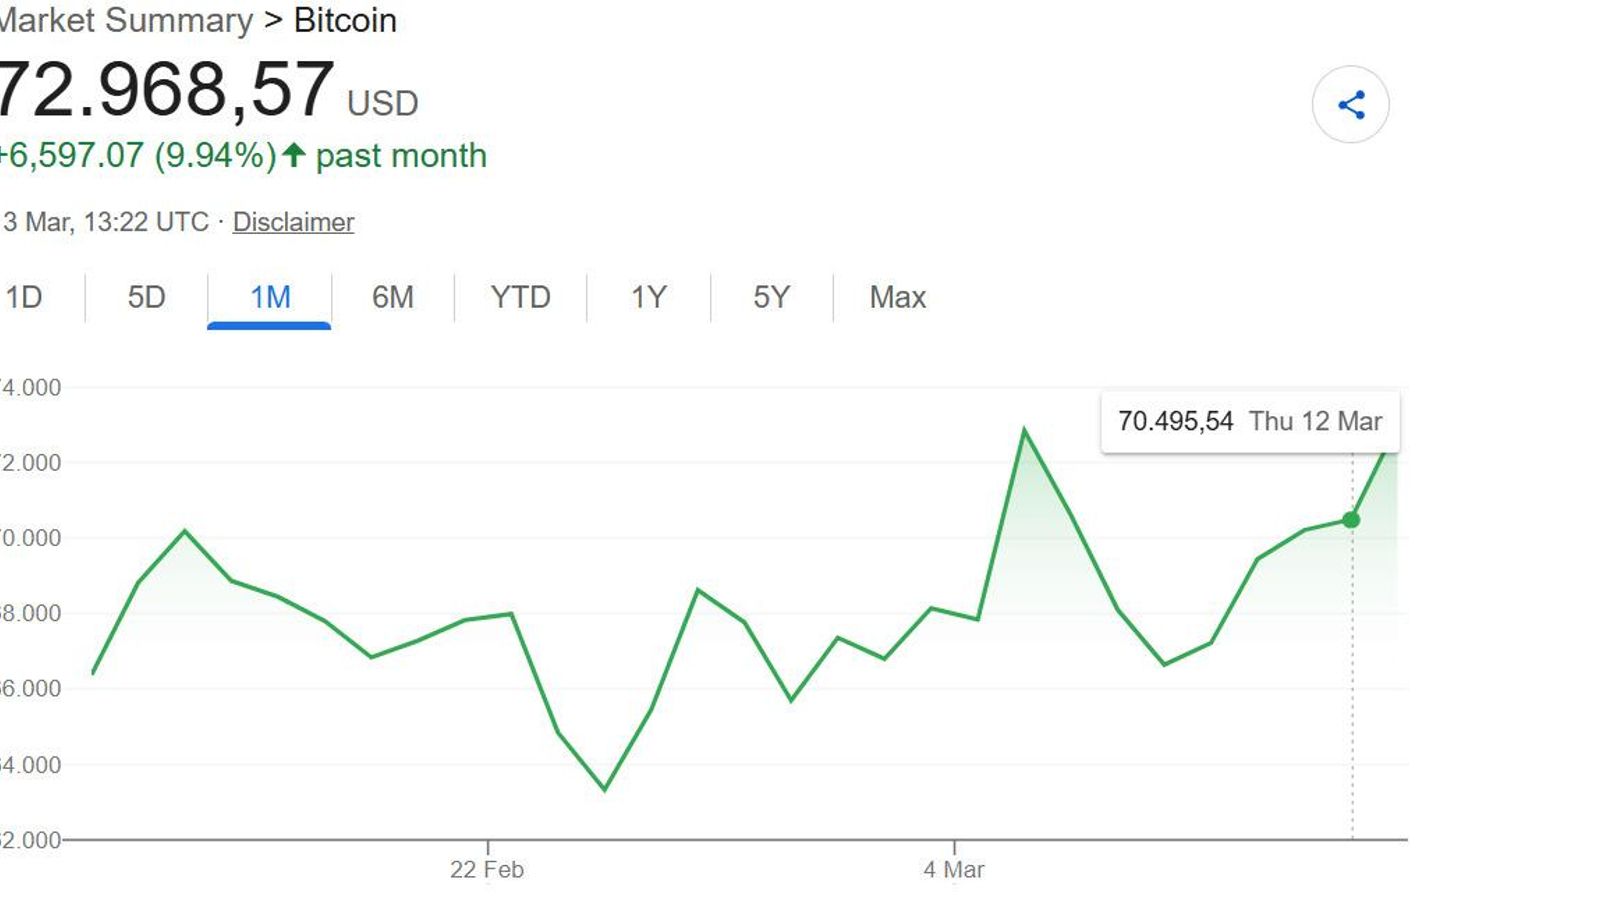Open the 5Y chart view

point(770,297)
